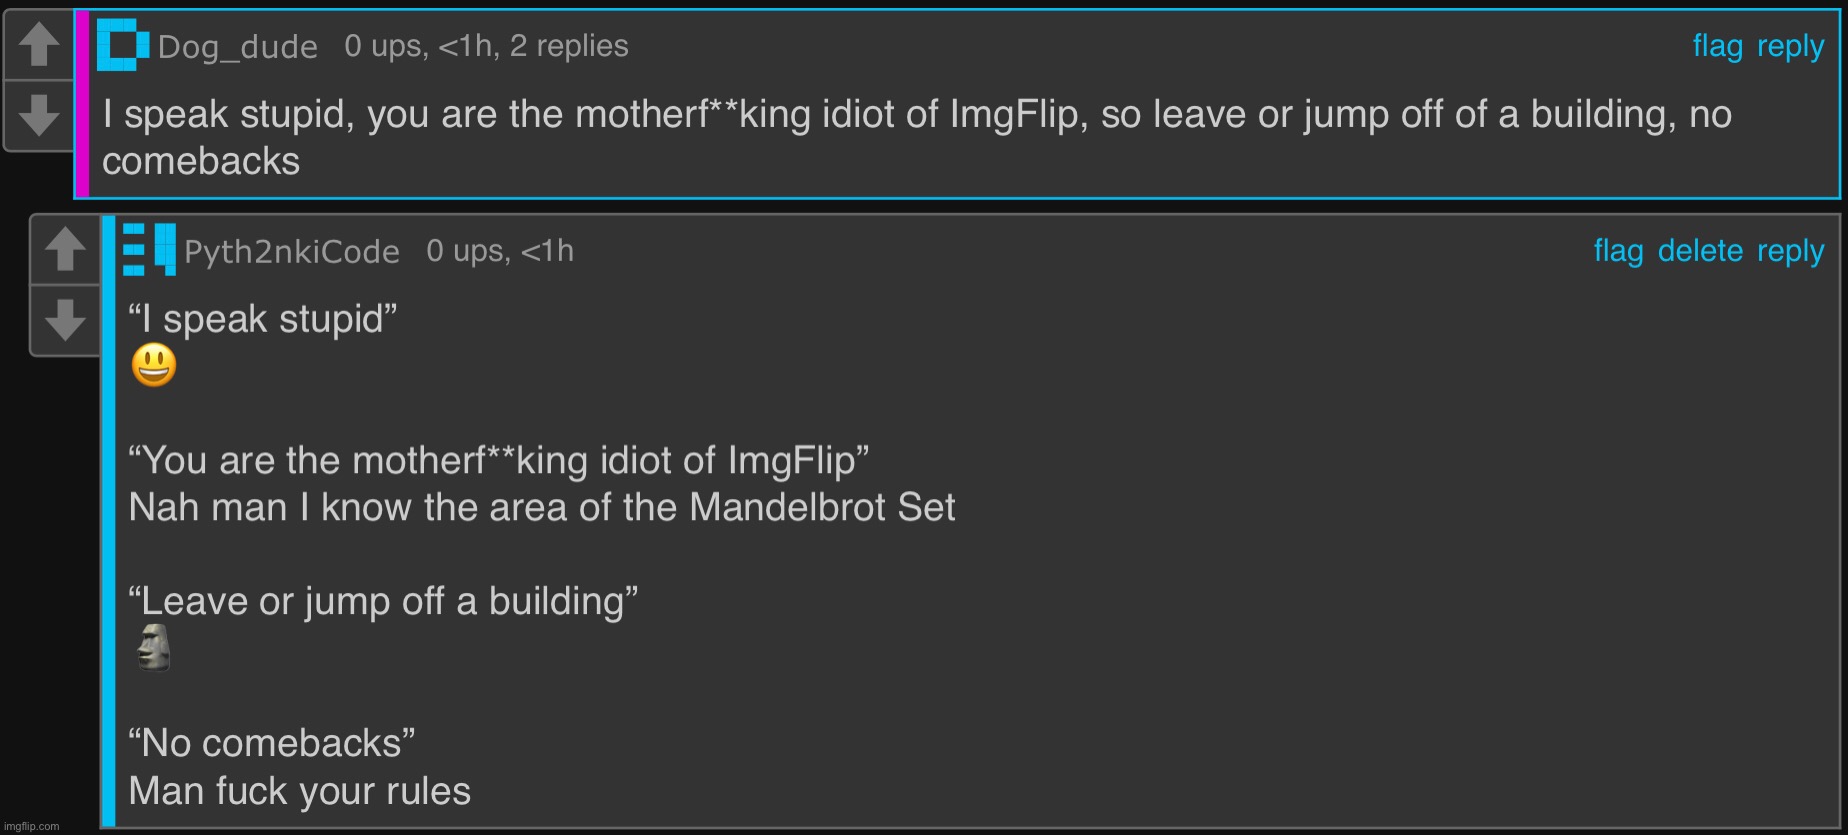Image resolution: width=1848 pixels, height=835 pixels.
Task: Delete Pyth2nkiCode's comment
Action: pyautogui.click(x=1702, y=250)
